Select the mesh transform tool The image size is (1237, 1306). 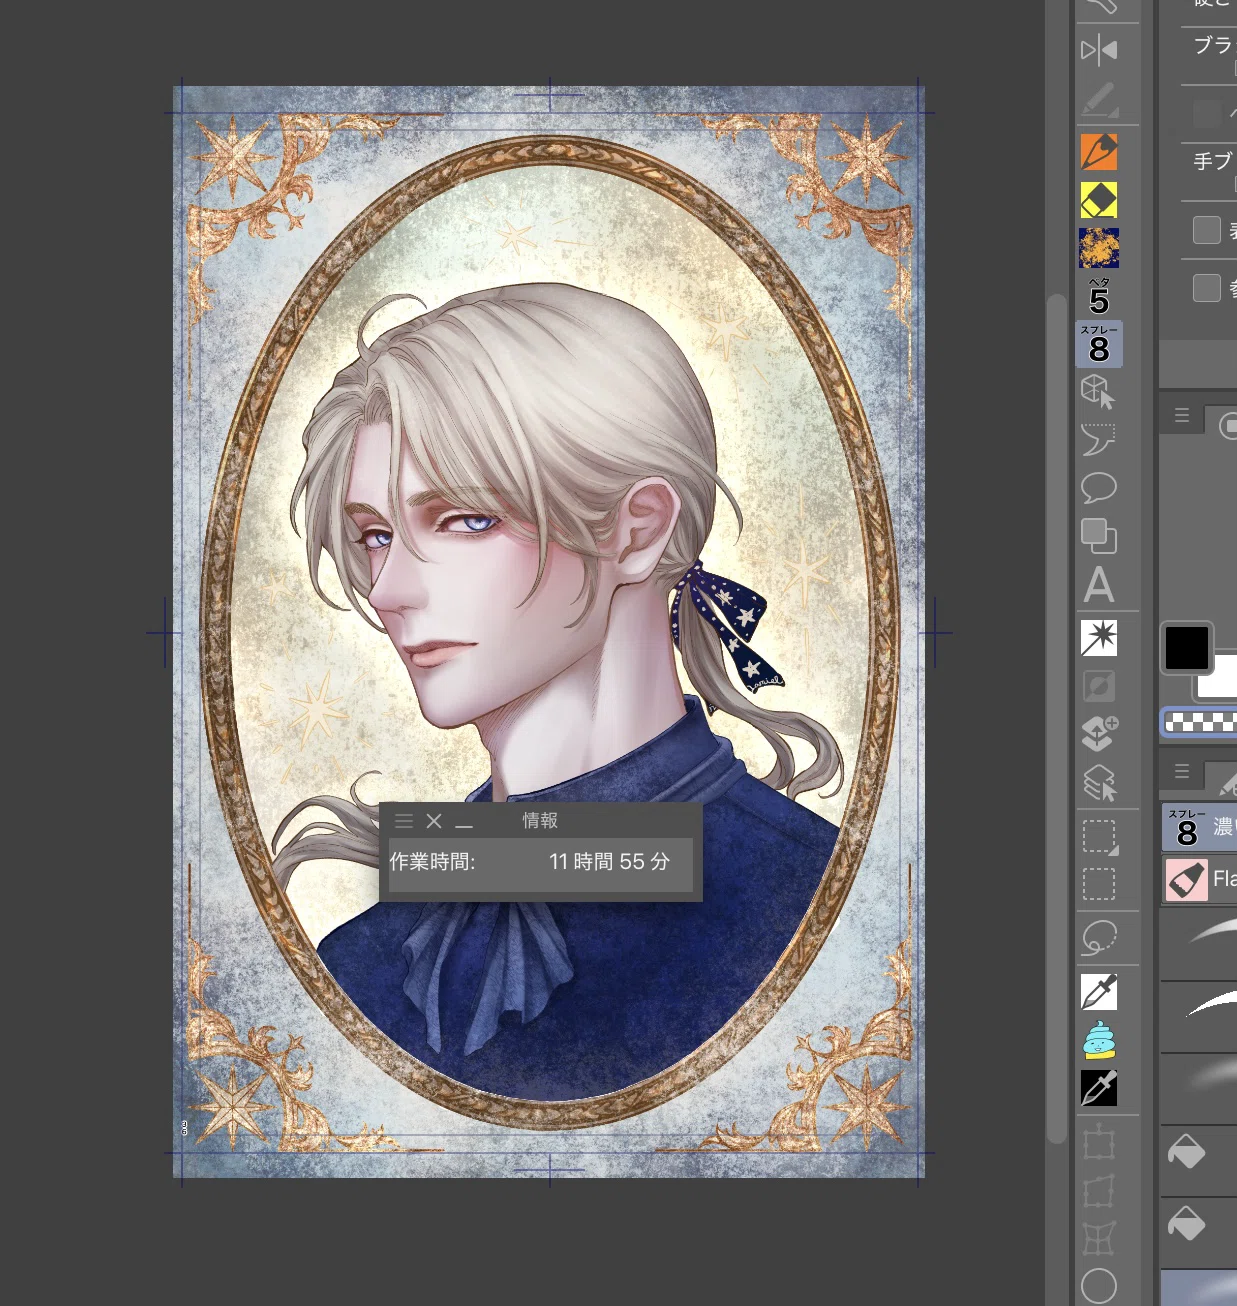pyautogui.click(x=1099, y=1239)
